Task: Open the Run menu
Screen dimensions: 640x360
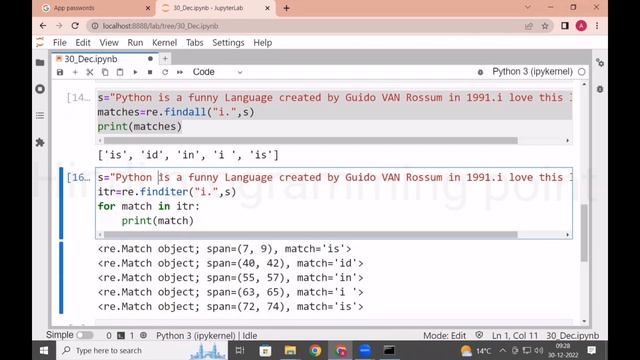Action: click(135, 42)
